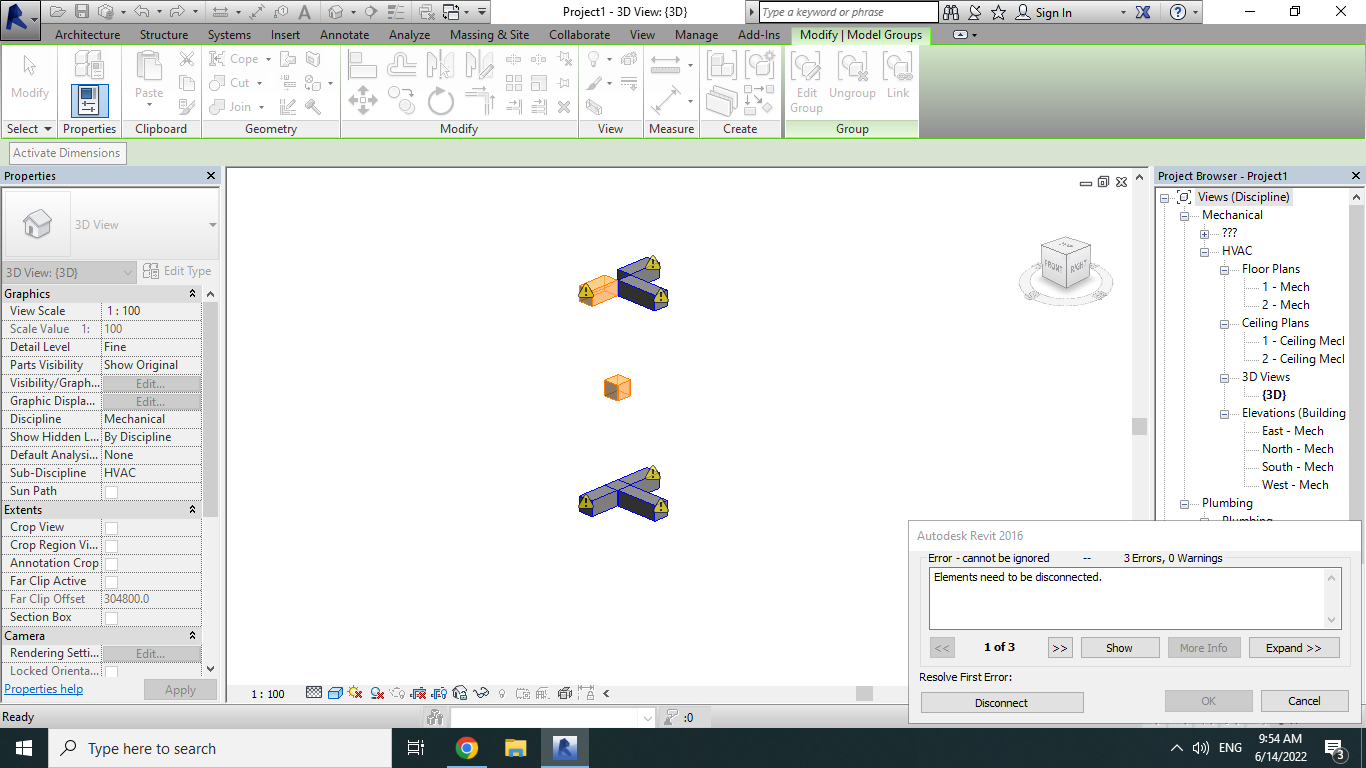1366x768 pixels.
Task: Switch to the Manage ribbon tab
Action: 696,33
